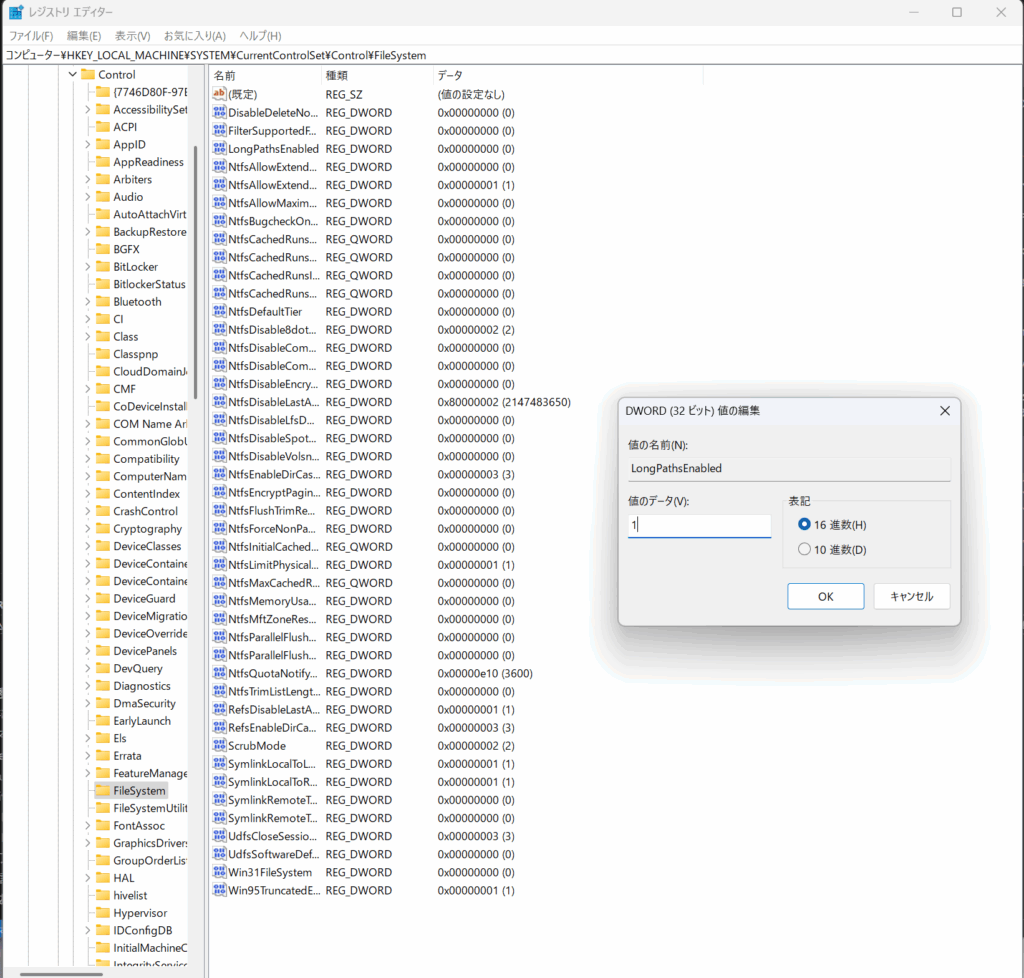Open the 表示(V) menu

coord(133,36)
